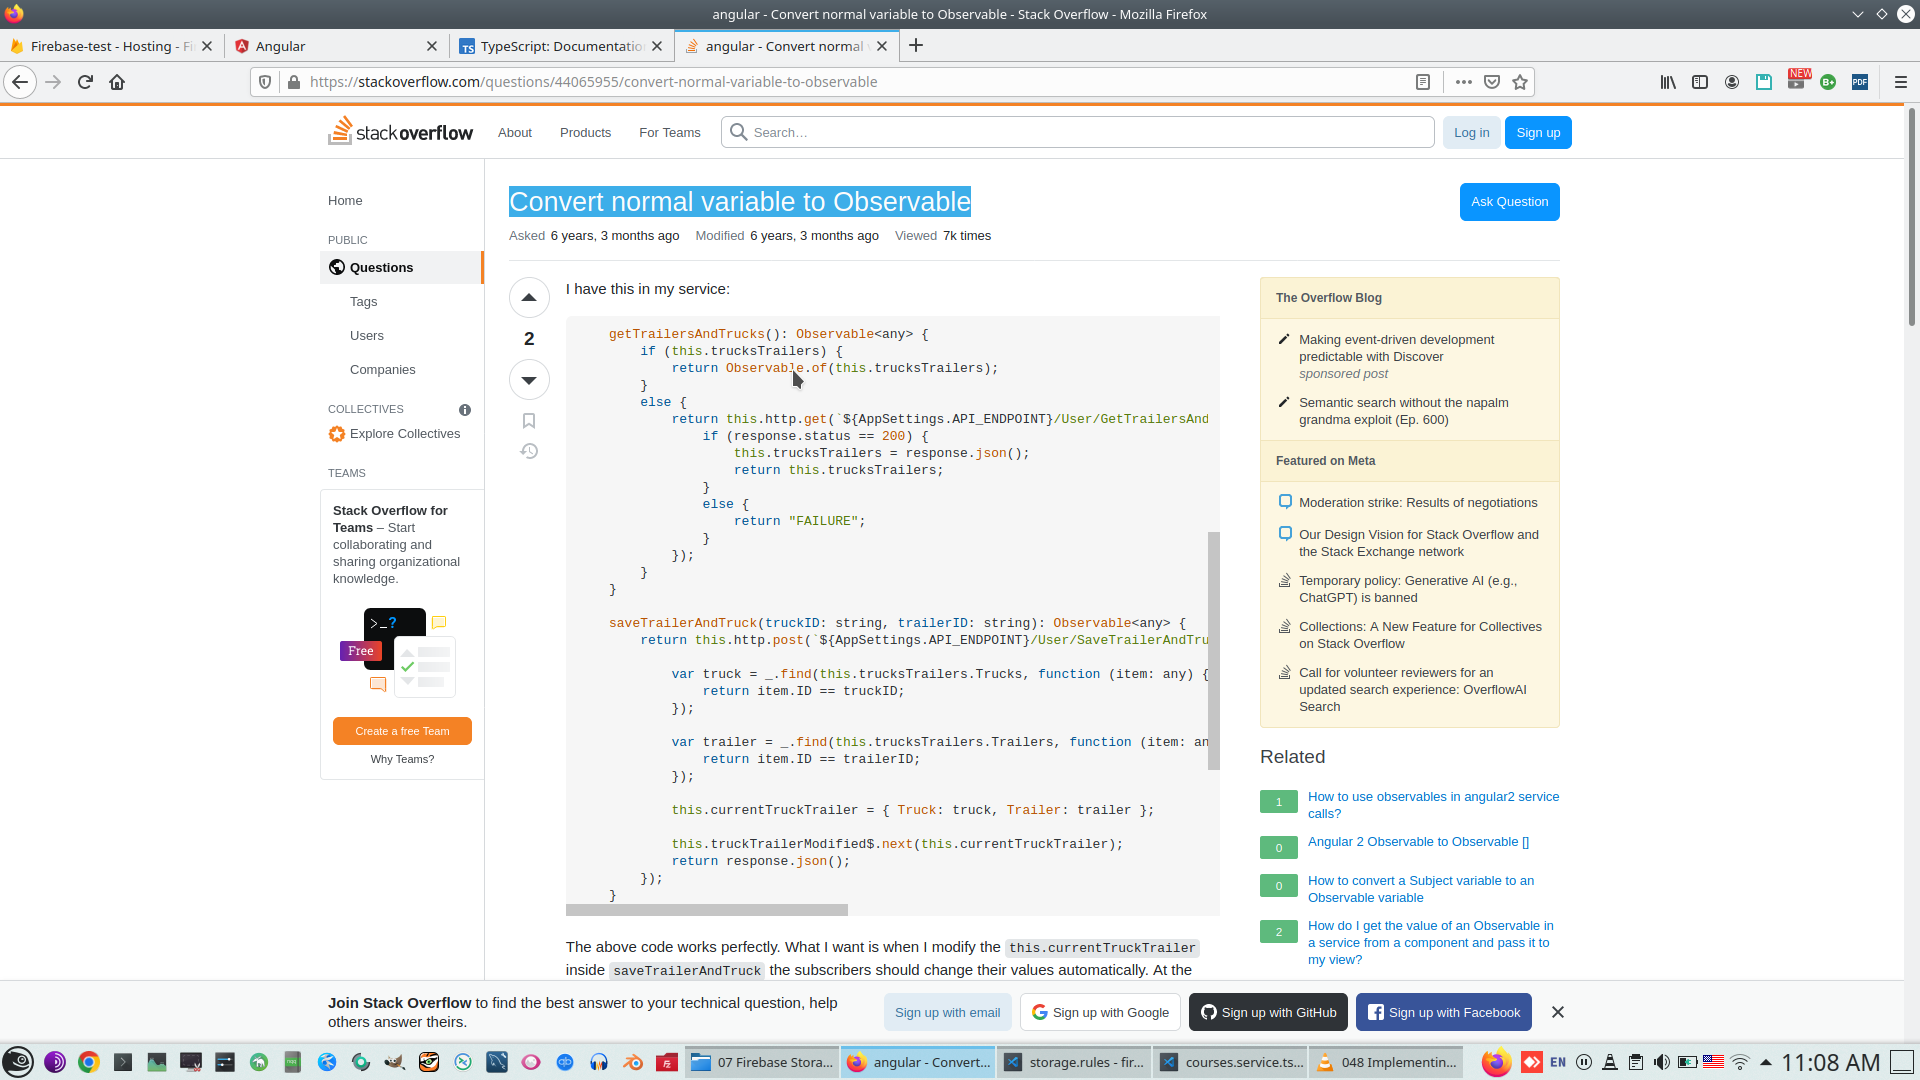Bookmark page with star icon
1920x1080 pixels.
tap(1520, 82)
